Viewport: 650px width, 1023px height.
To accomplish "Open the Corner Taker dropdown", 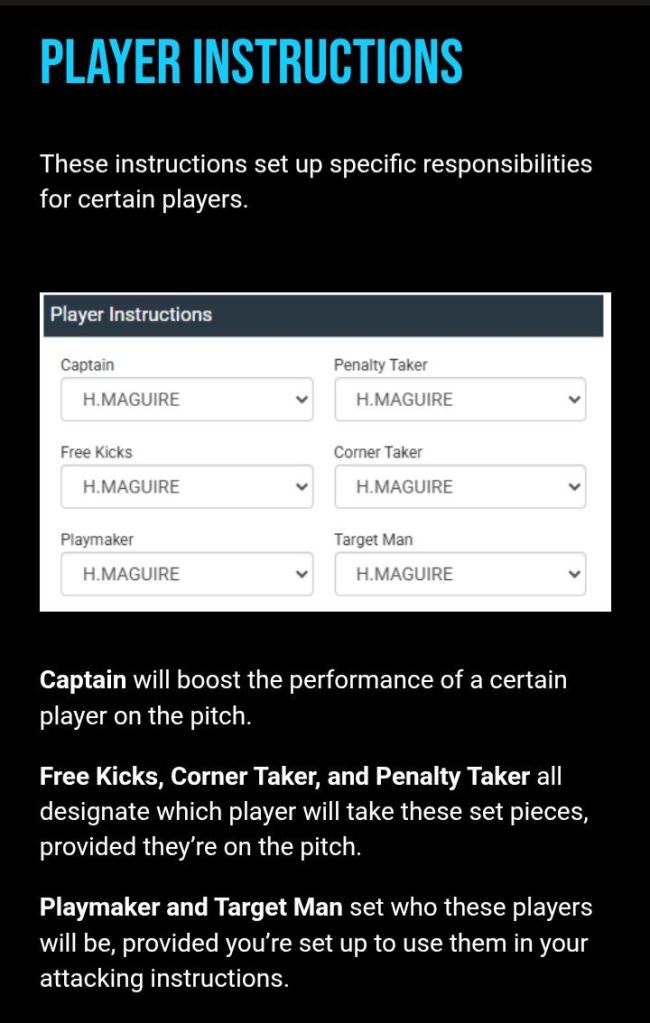I will pos(460,487).
